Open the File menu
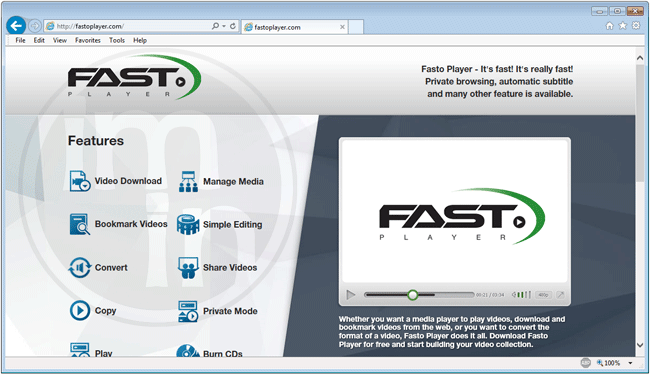Viewport: 650px width, 375px height. [20, 40]
